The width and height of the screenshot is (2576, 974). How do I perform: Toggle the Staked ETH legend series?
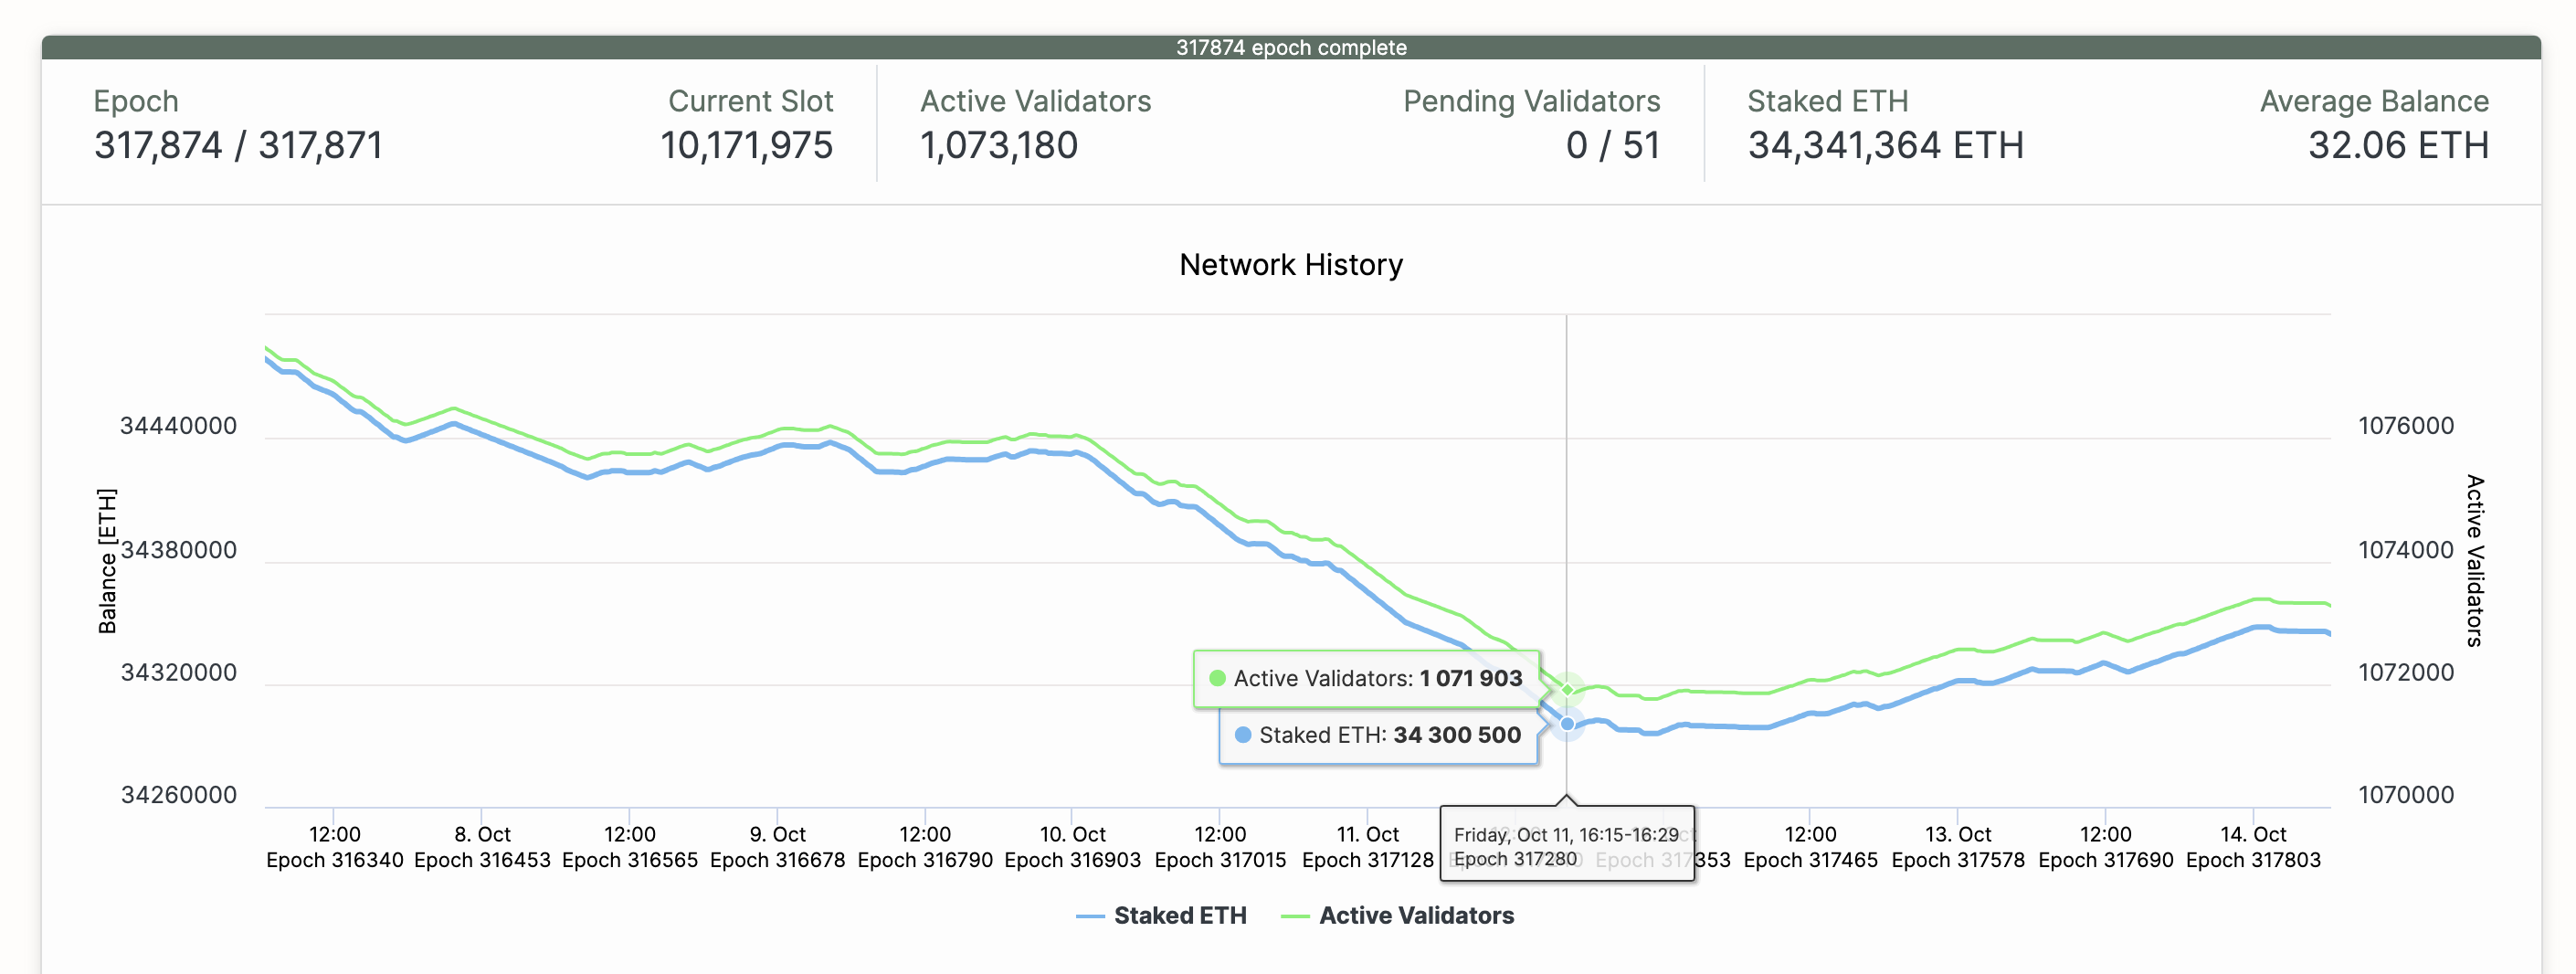coord(1161,915)
